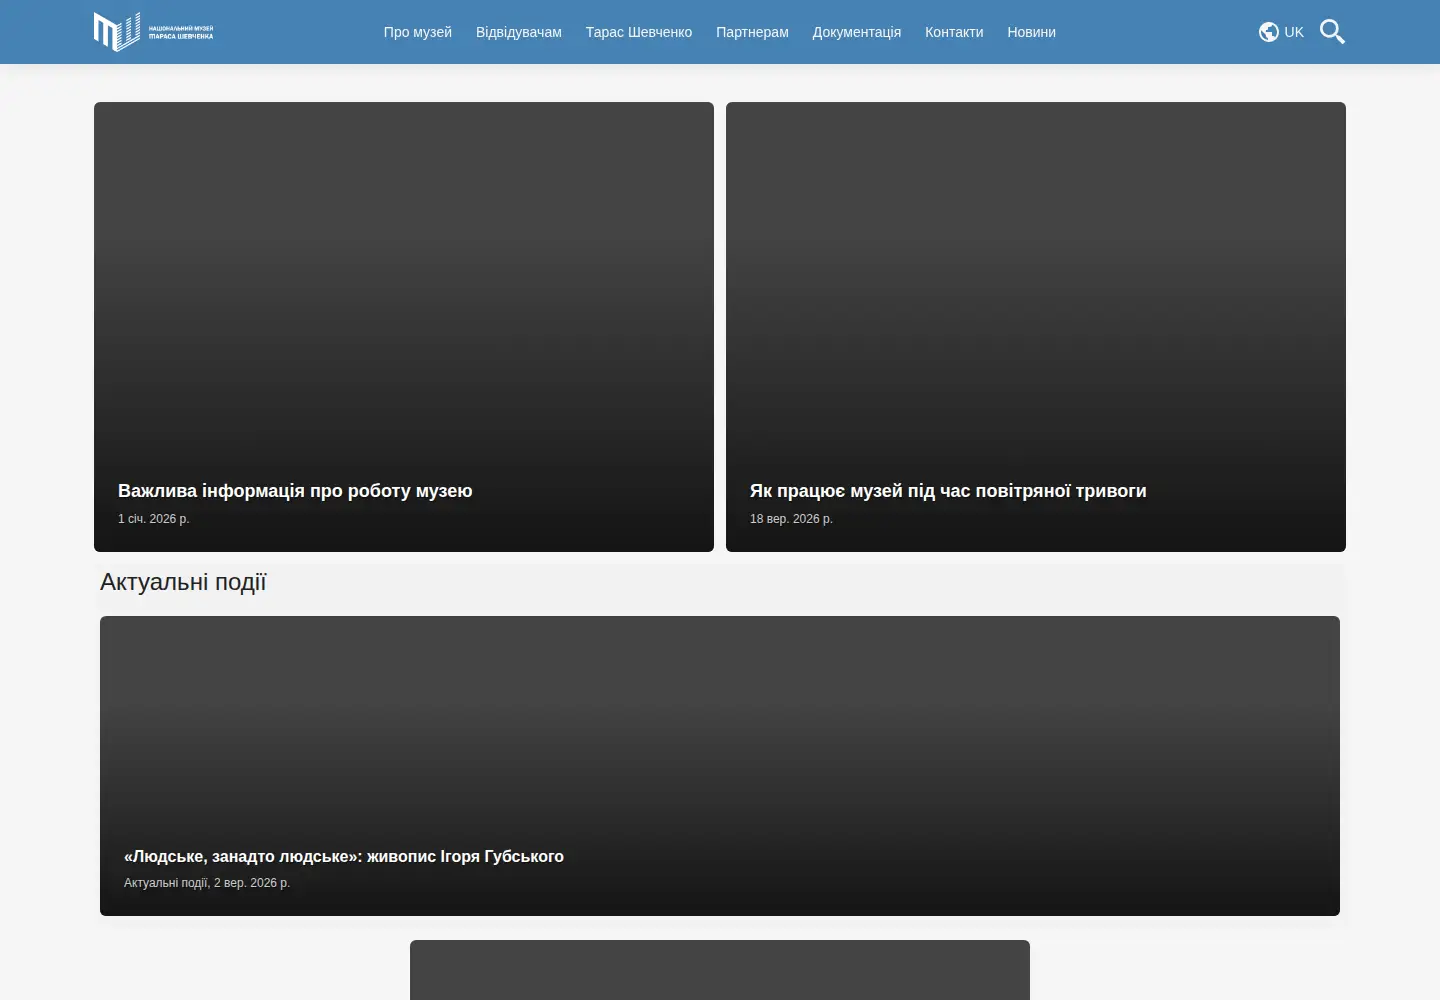Screen dimensions: 1440x1000
Task: Open the "Документація" menu
Action: (x=857, y=32)
